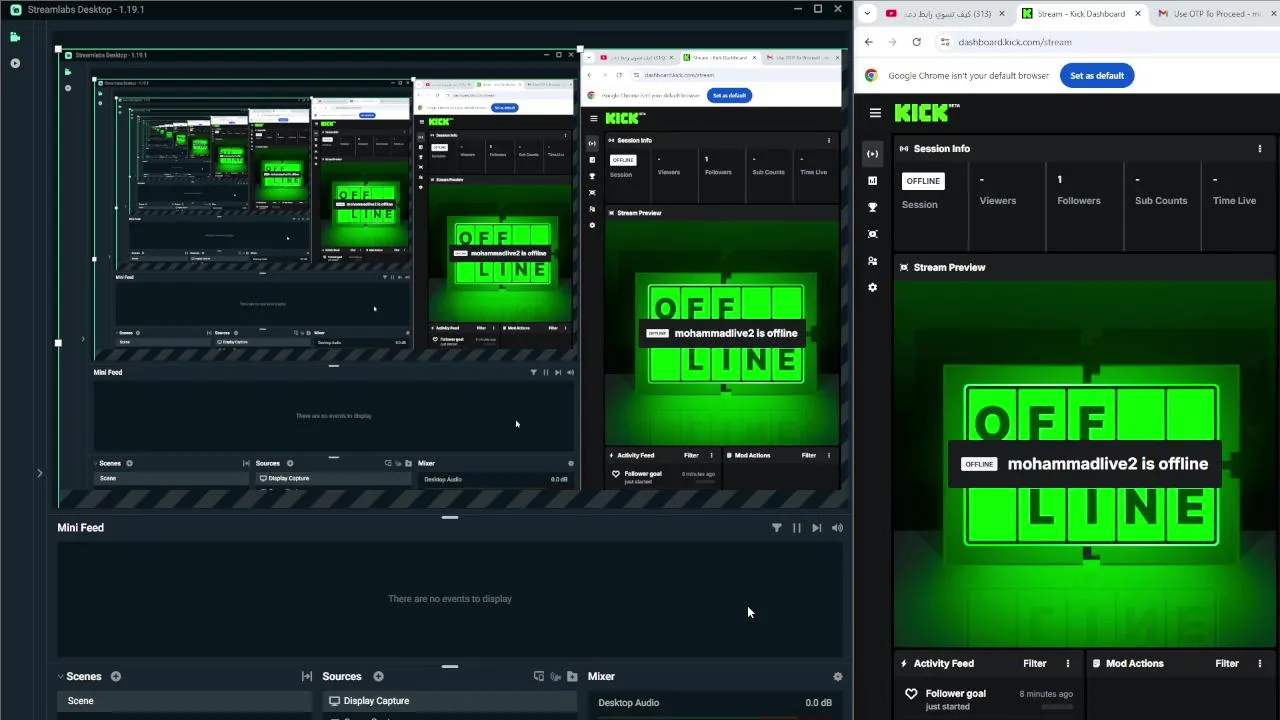Click the Google Chrome logo in infobar
The width and height of the screenshot is (1280, 720).
pyautogui.click(x=871, y=76)
